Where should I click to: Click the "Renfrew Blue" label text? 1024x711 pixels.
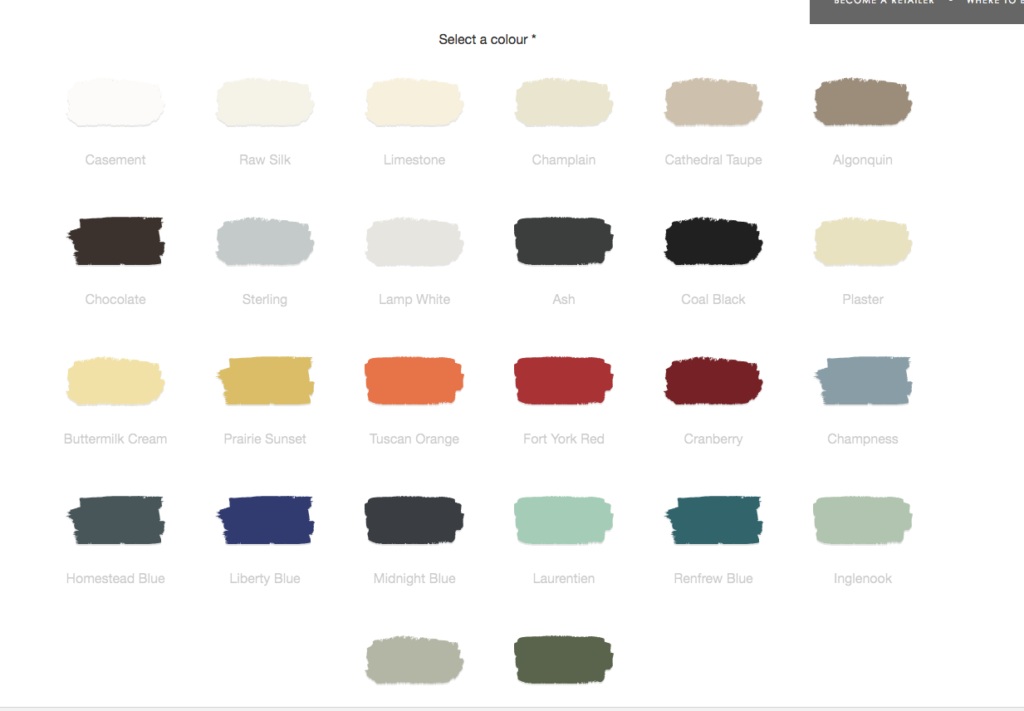pos(713,578)
